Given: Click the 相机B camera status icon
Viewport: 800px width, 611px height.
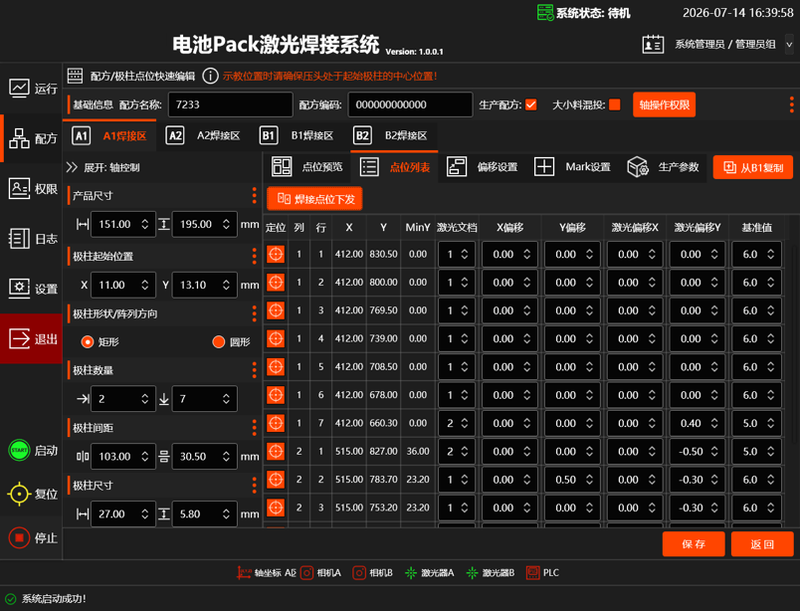Looking at the screenshot, I should pos(359,573).
